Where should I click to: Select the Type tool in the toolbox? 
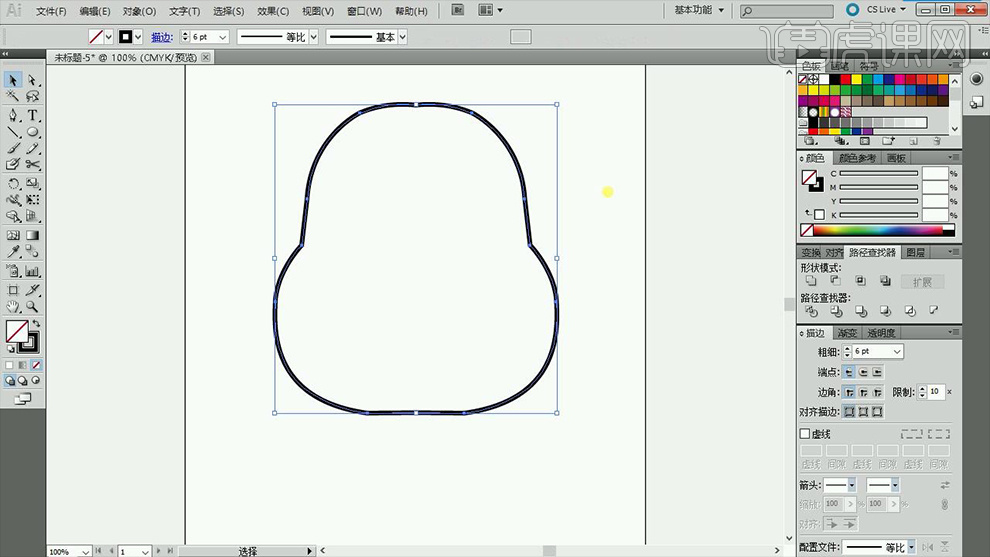(x=33, y=115)
